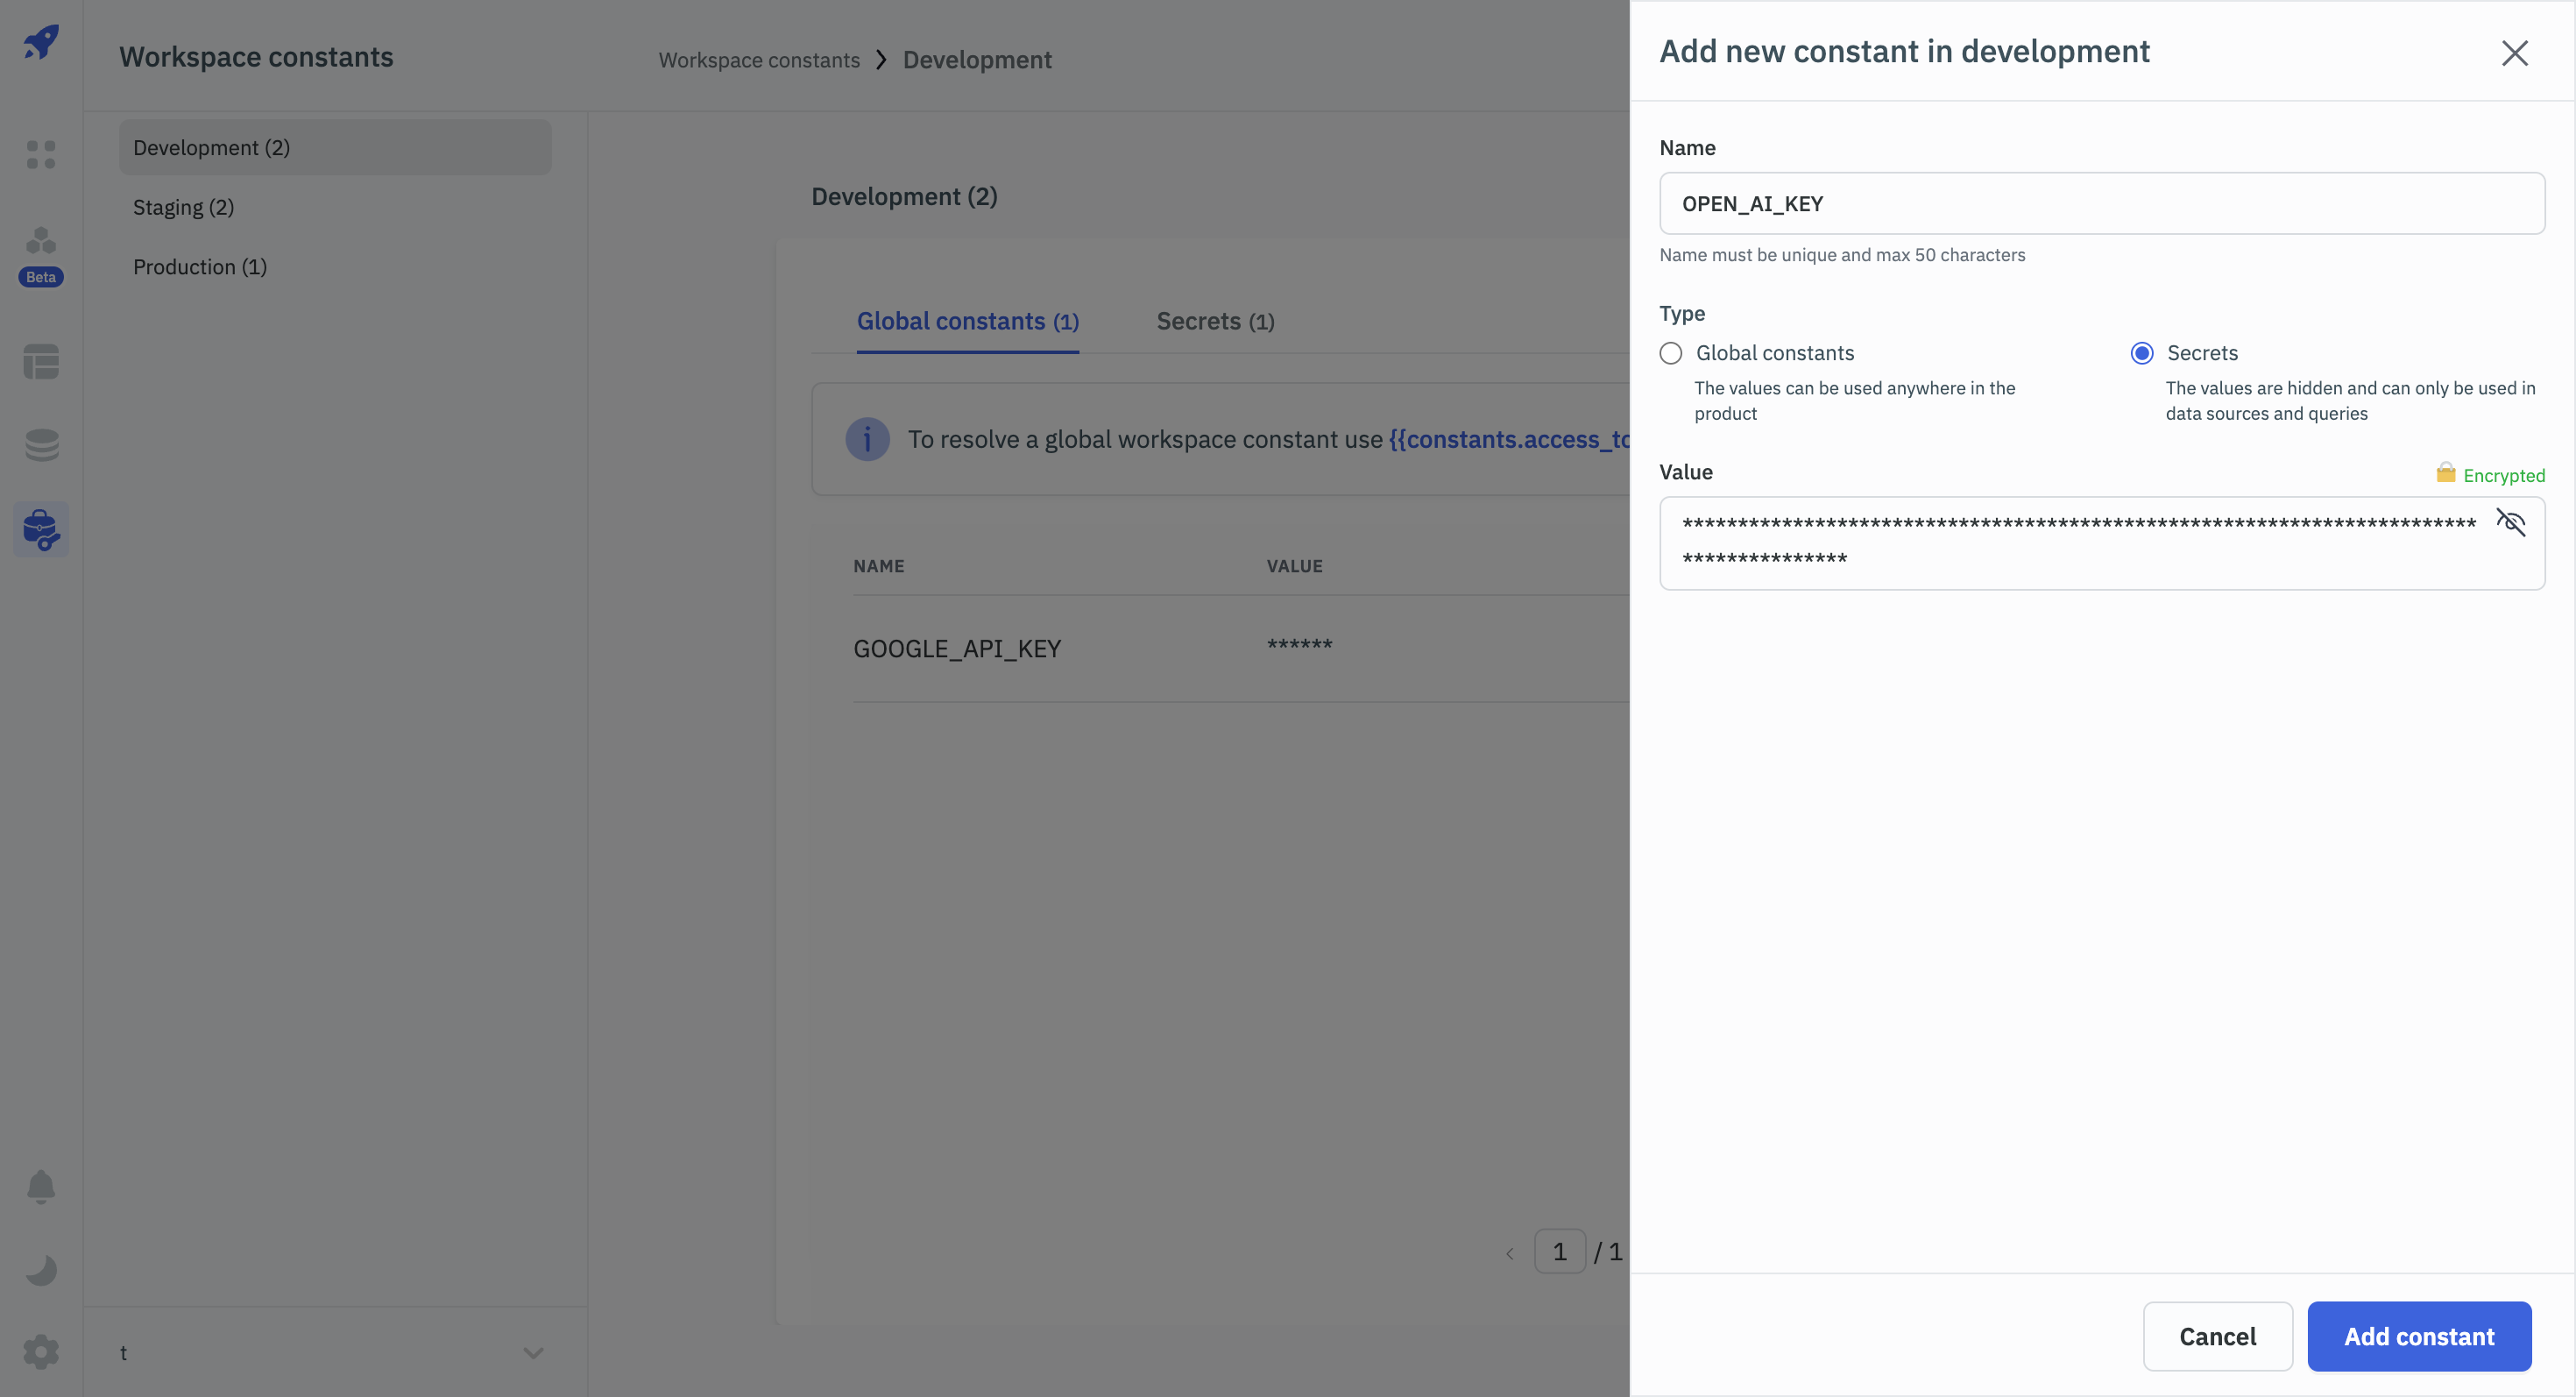Screen dimensions: 2576x1397
Task: Click Cancel to dismiss the dialog
Action: click(2219, 1335)
